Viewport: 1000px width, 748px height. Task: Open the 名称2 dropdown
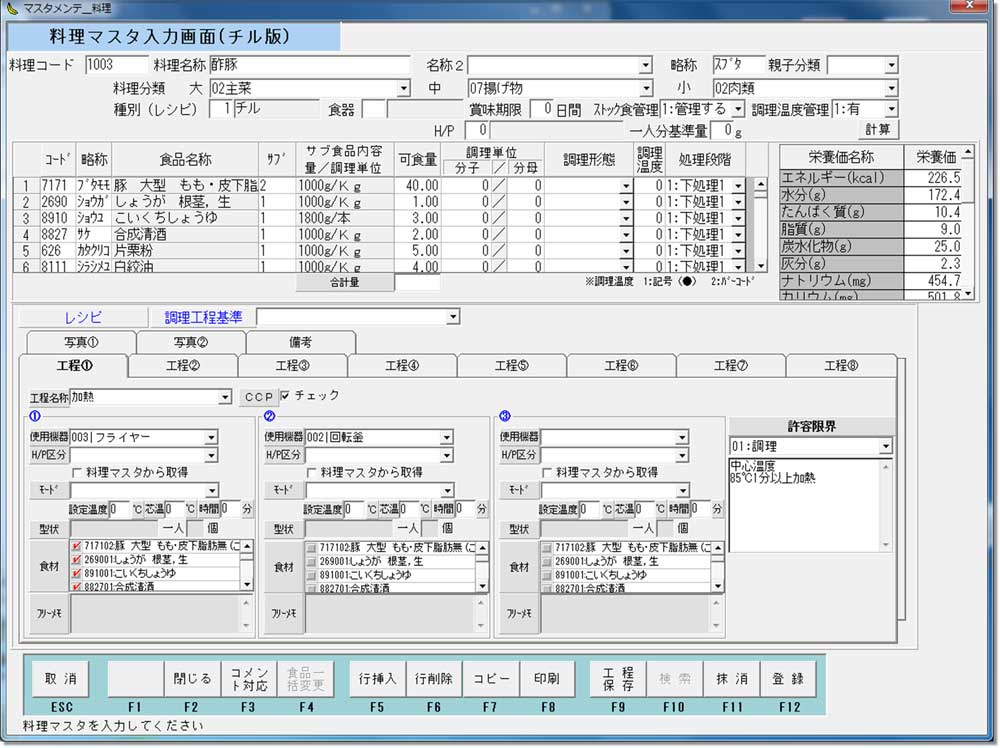coord(645,65)
